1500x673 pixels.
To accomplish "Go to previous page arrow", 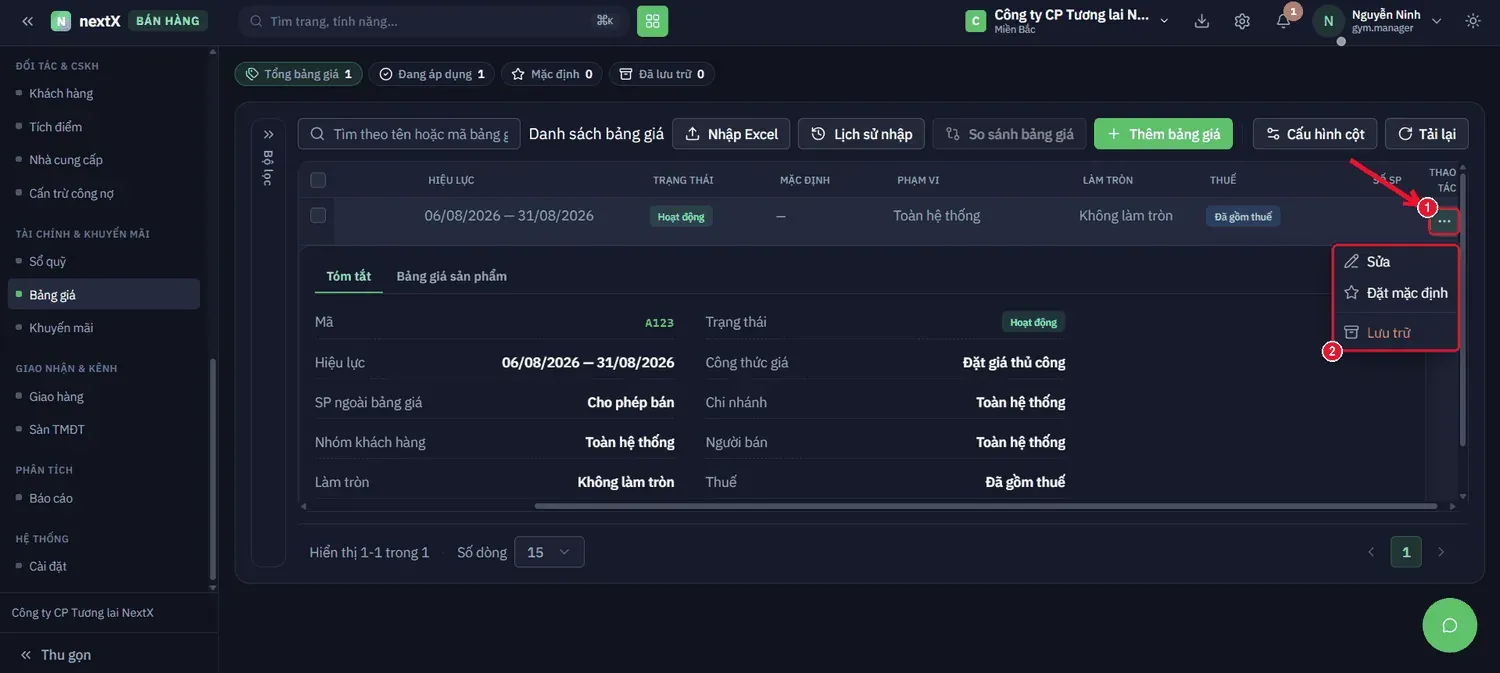I will click(x=1371, y=552).
